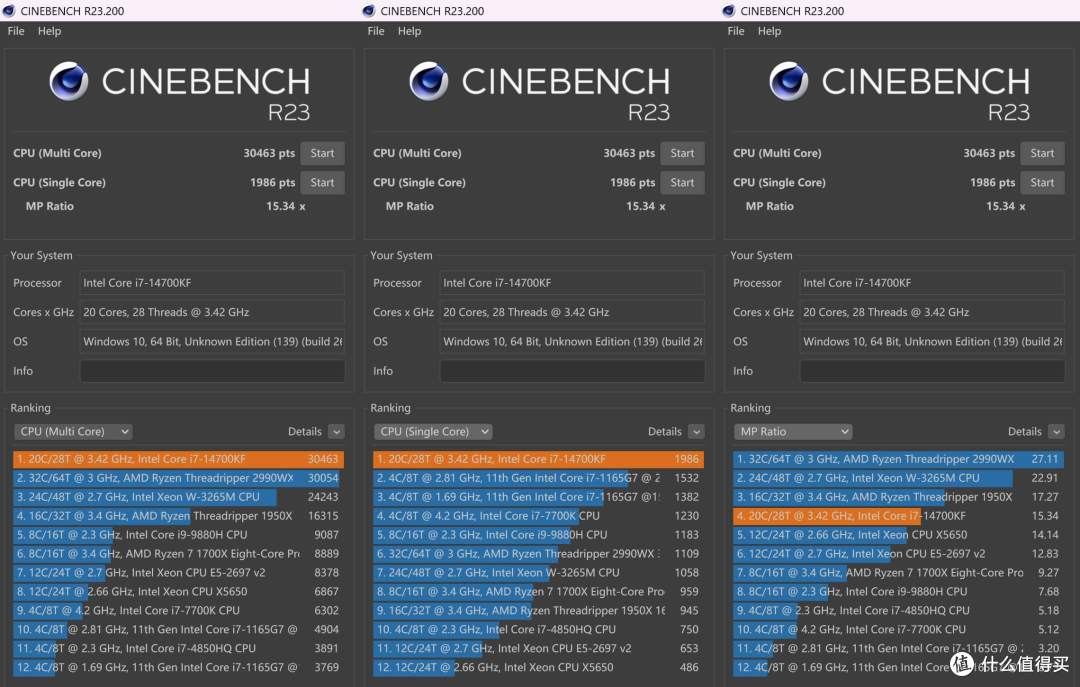The width and height of the screenshot is (1080, 687).
Task: Open Help menu in middle window
Action: coord(409,31)
